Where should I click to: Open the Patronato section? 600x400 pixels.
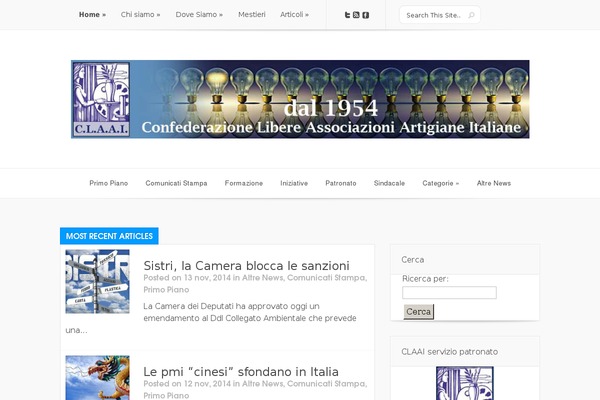[341, 183]
